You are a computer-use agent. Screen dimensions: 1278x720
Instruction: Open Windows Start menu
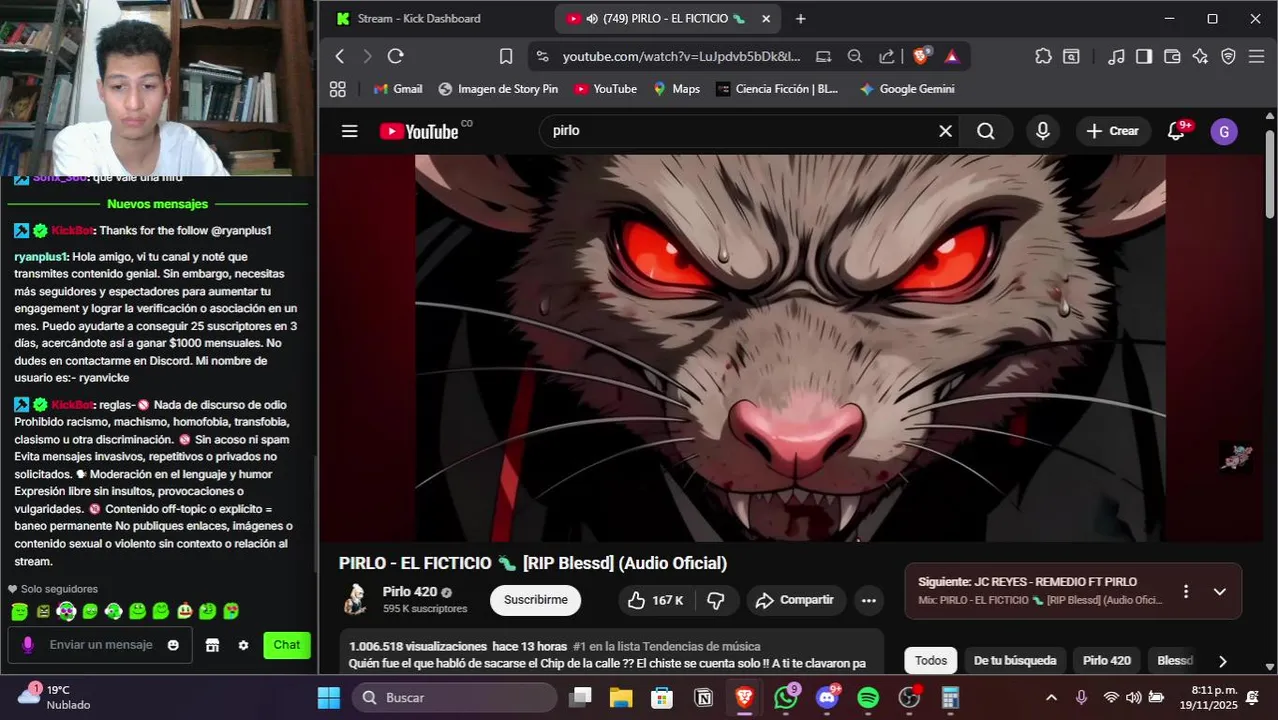(329, 697)
